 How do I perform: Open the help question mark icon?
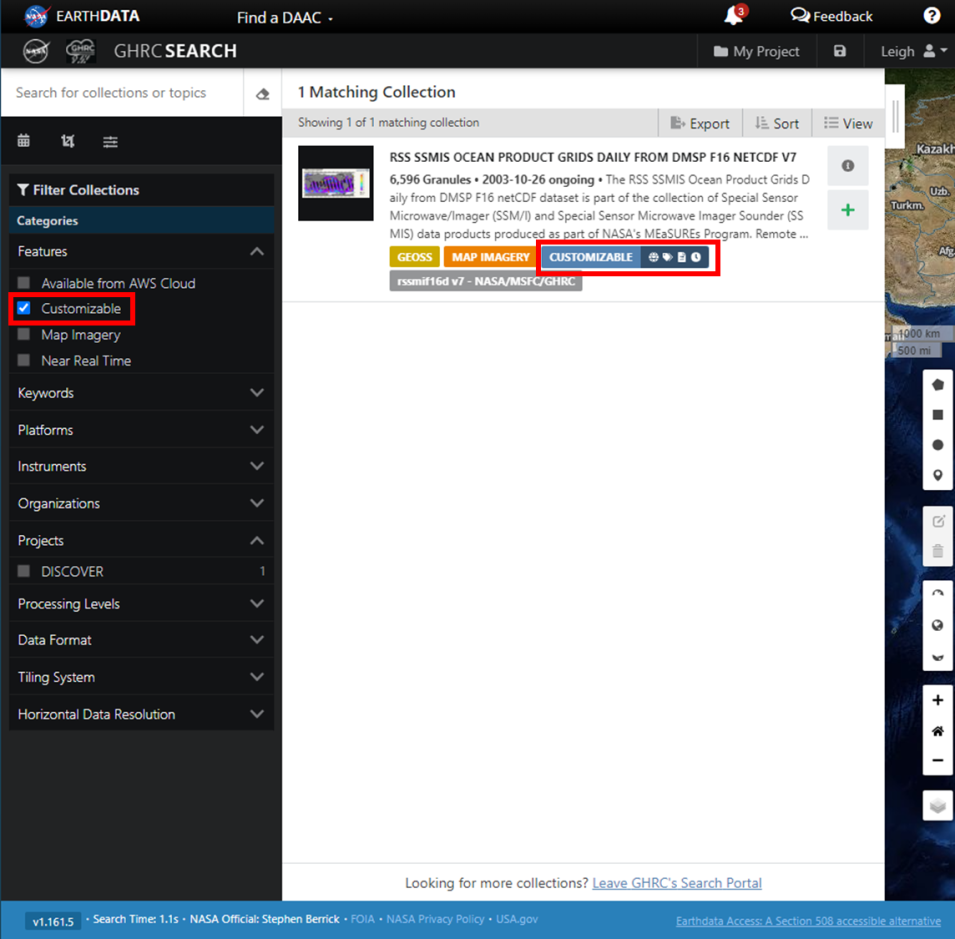tap(931, 16)
